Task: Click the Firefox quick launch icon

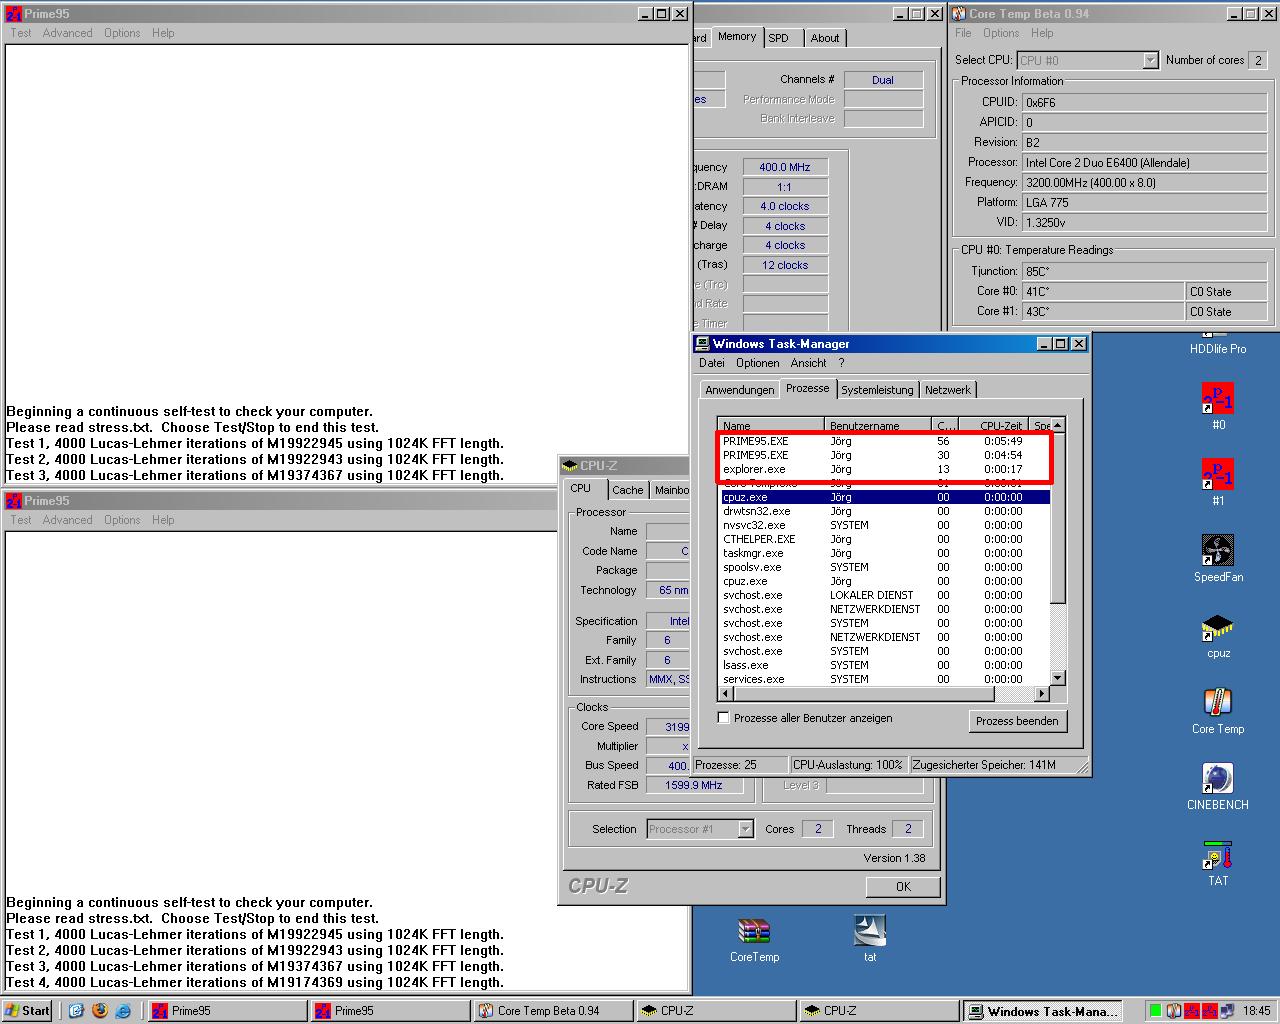Action: click(x=99, y=1010)
